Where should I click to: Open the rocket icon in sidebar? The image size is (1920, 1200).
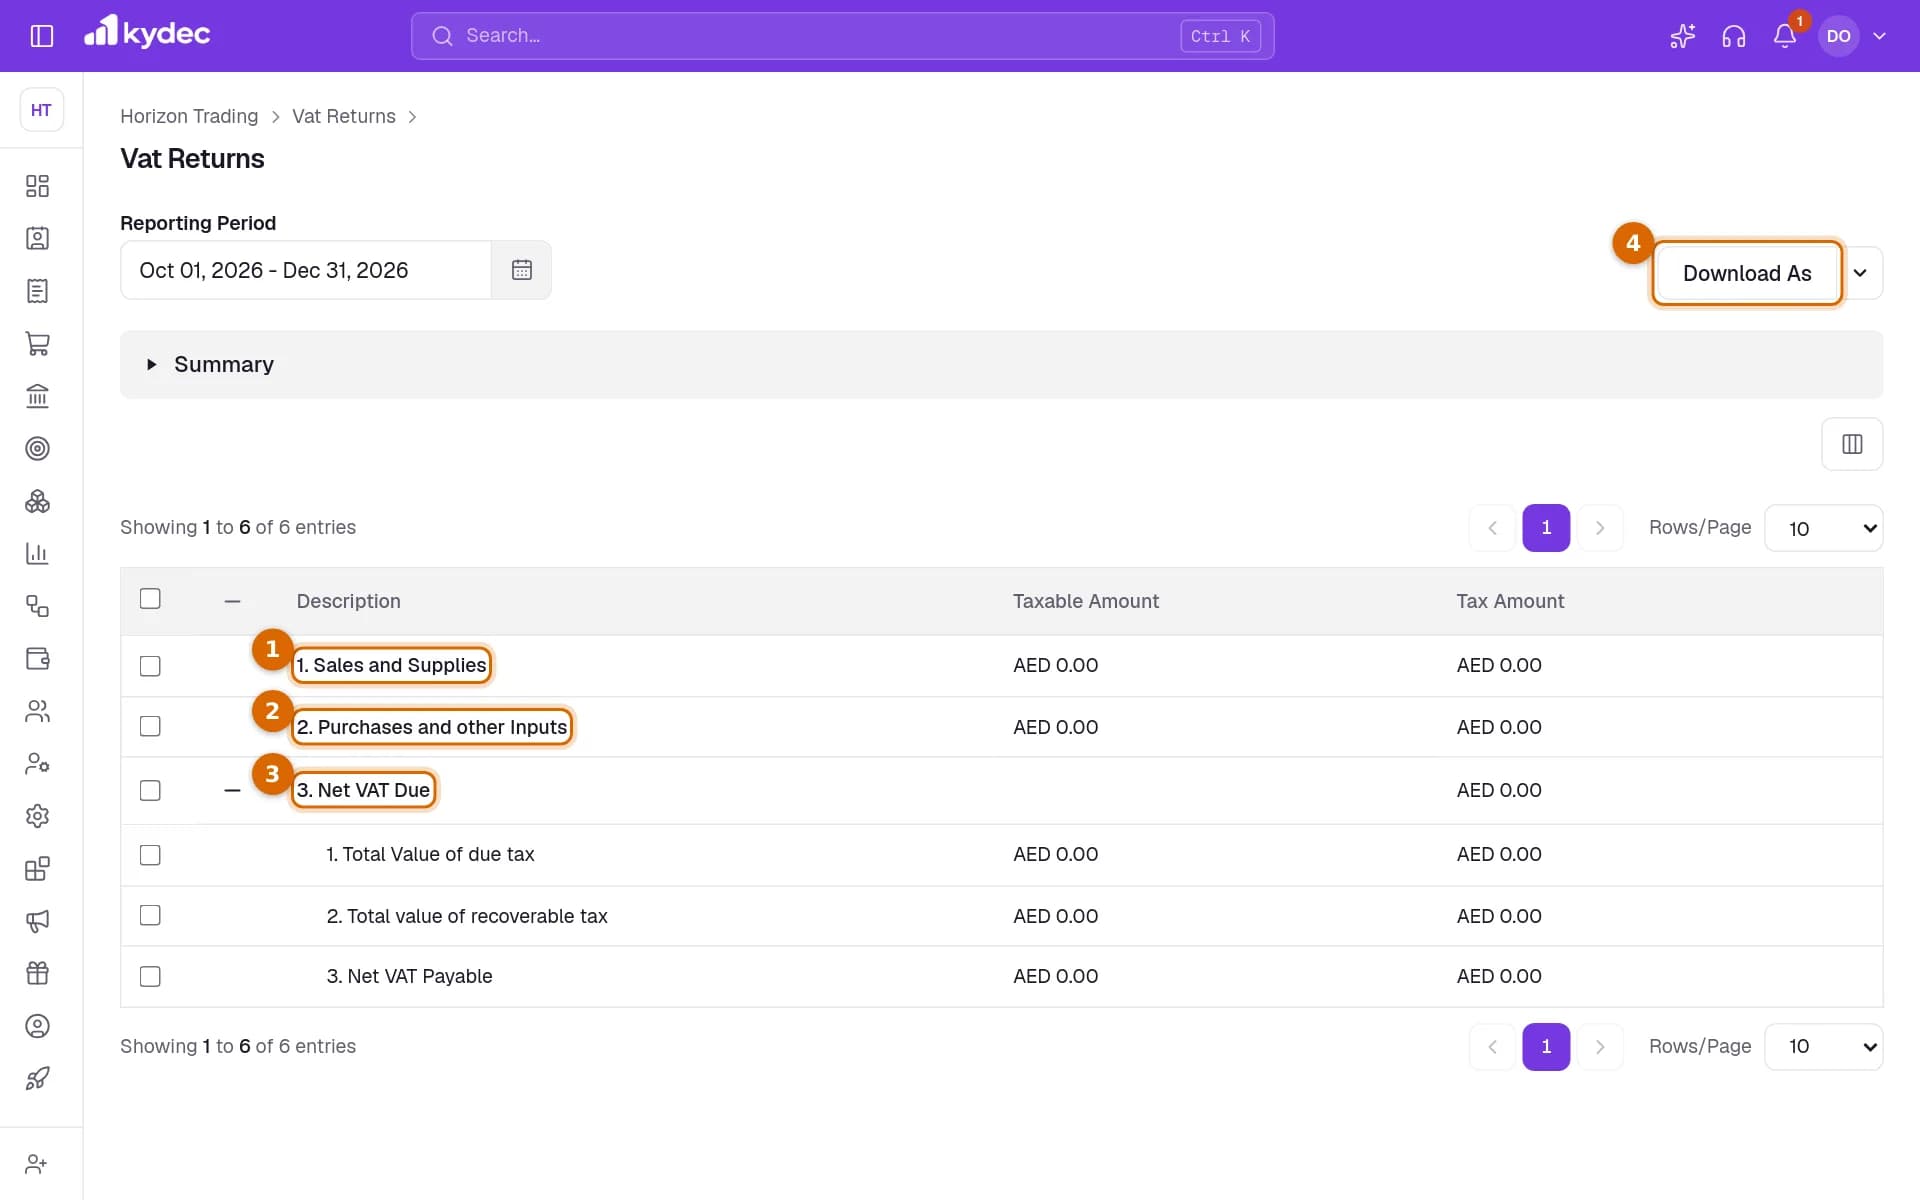pos(37,1078)
